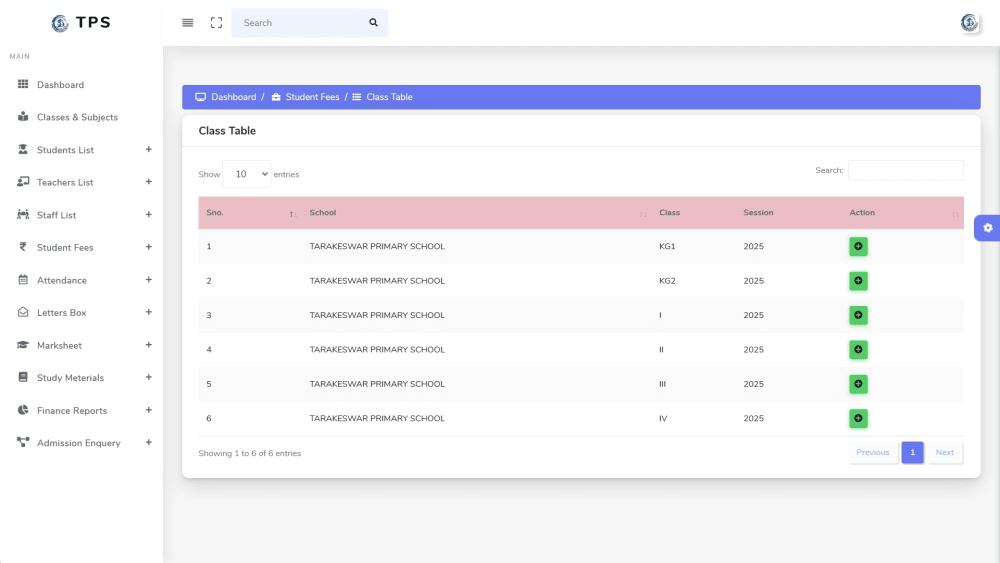Click the 'Class Table' card heading
The image size is (1000, 563).
[227, 131]
